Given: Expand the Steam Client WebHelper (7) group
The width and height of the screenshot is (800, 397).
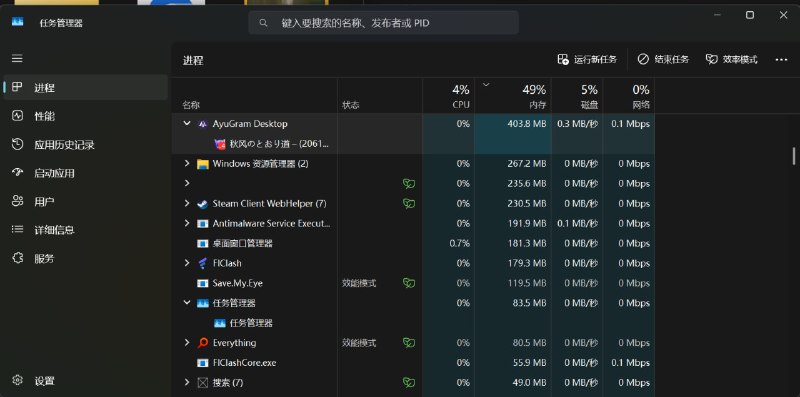Looking at the screenshot, I should [187, 203].
